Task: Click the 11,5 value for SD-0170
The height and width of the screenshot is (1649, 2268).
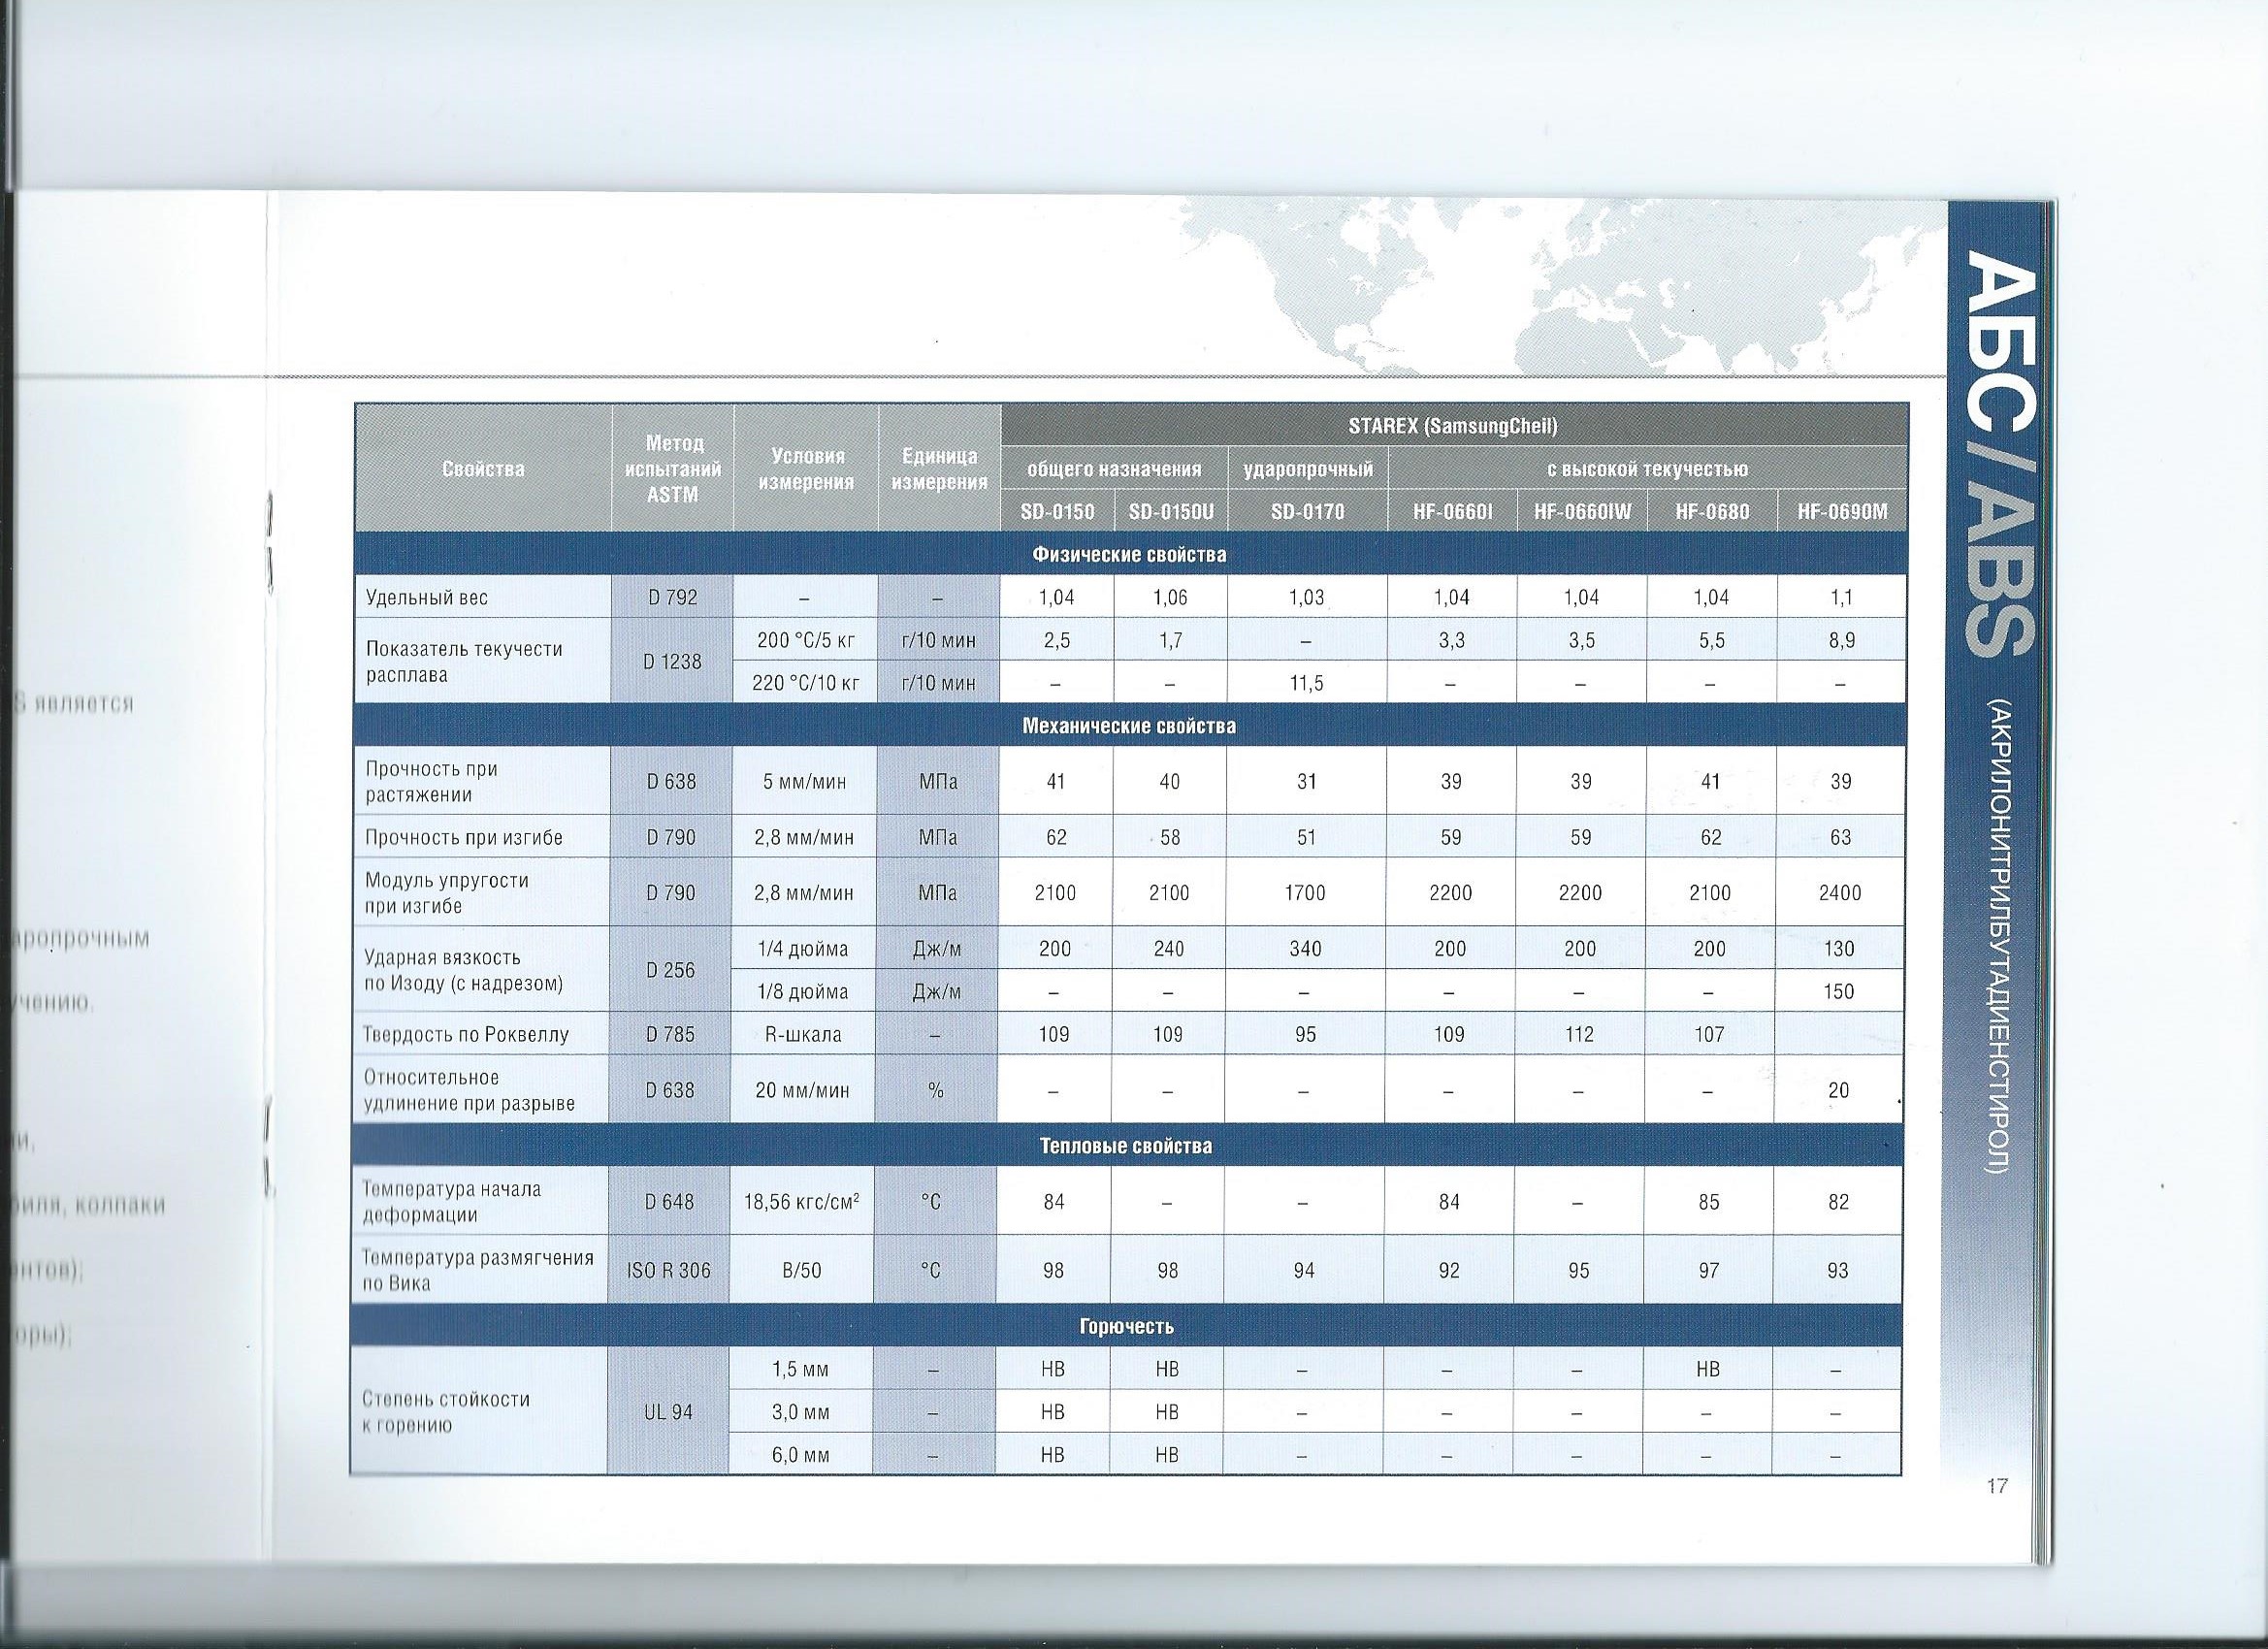Action: [1306, 683]
